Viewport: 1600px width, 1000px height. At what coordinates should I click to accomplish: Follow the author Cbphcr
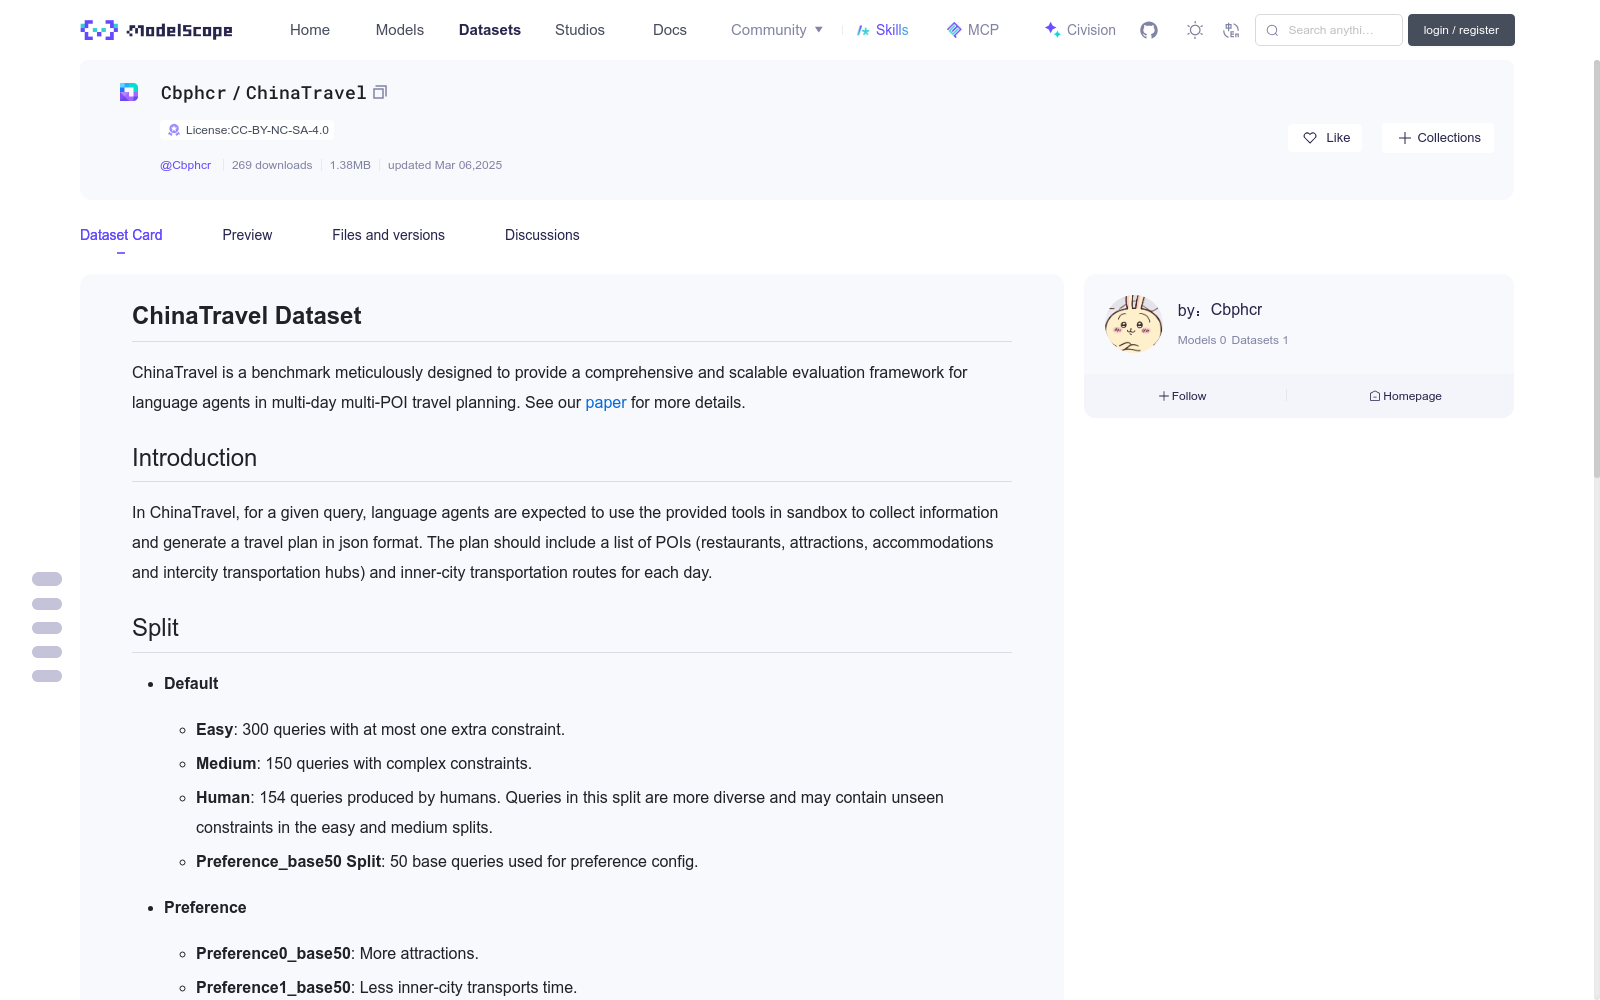tap(1183, 396)
